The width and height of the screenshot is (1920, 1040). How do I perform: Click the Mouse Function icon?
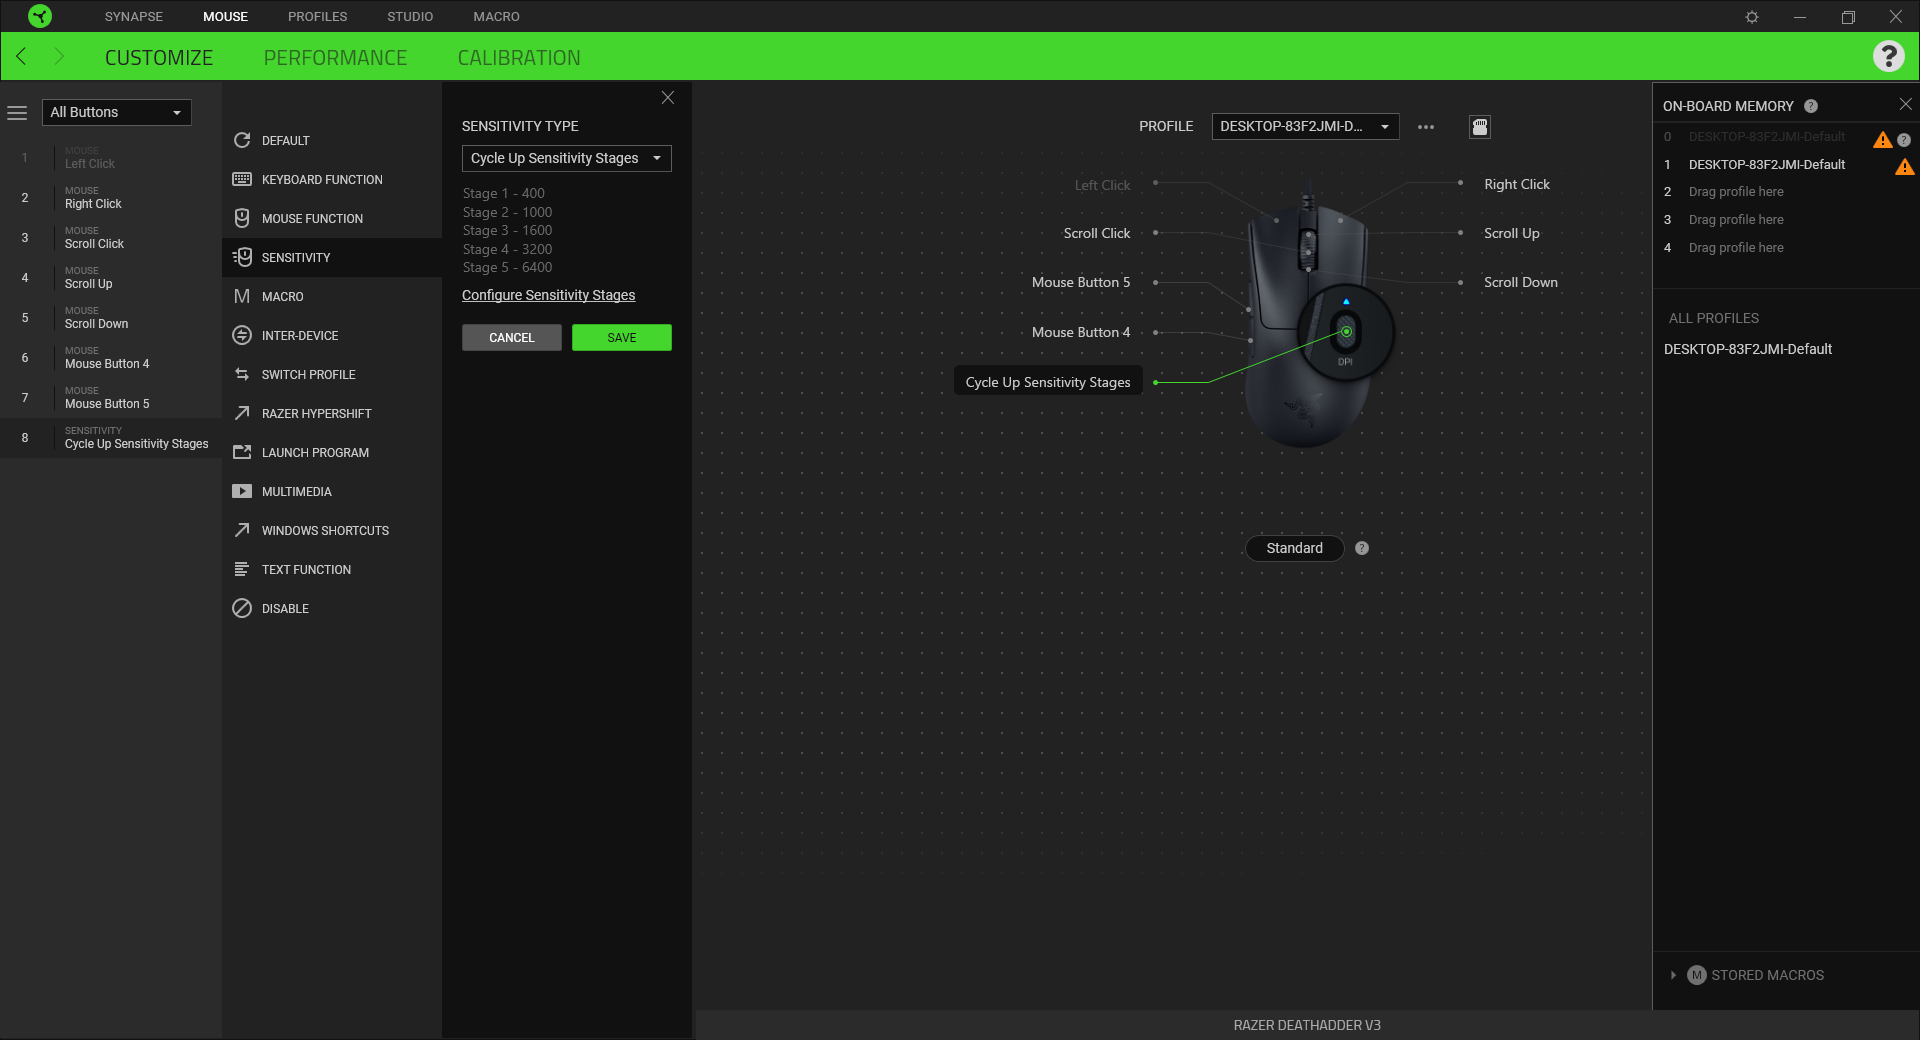click(x=242, y=218)
